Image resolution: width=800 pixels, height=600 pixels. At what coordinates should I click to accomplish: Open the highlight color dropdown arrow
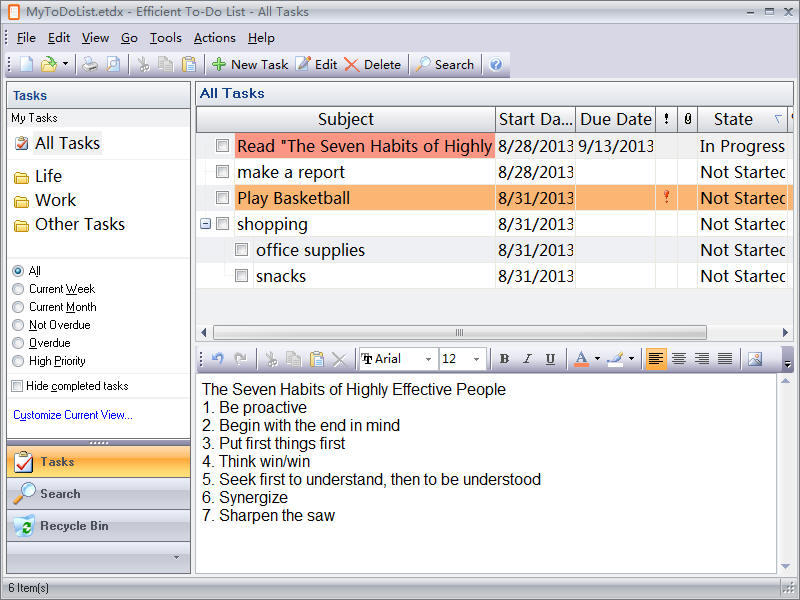pyautogui.click(x=631, y=359)
